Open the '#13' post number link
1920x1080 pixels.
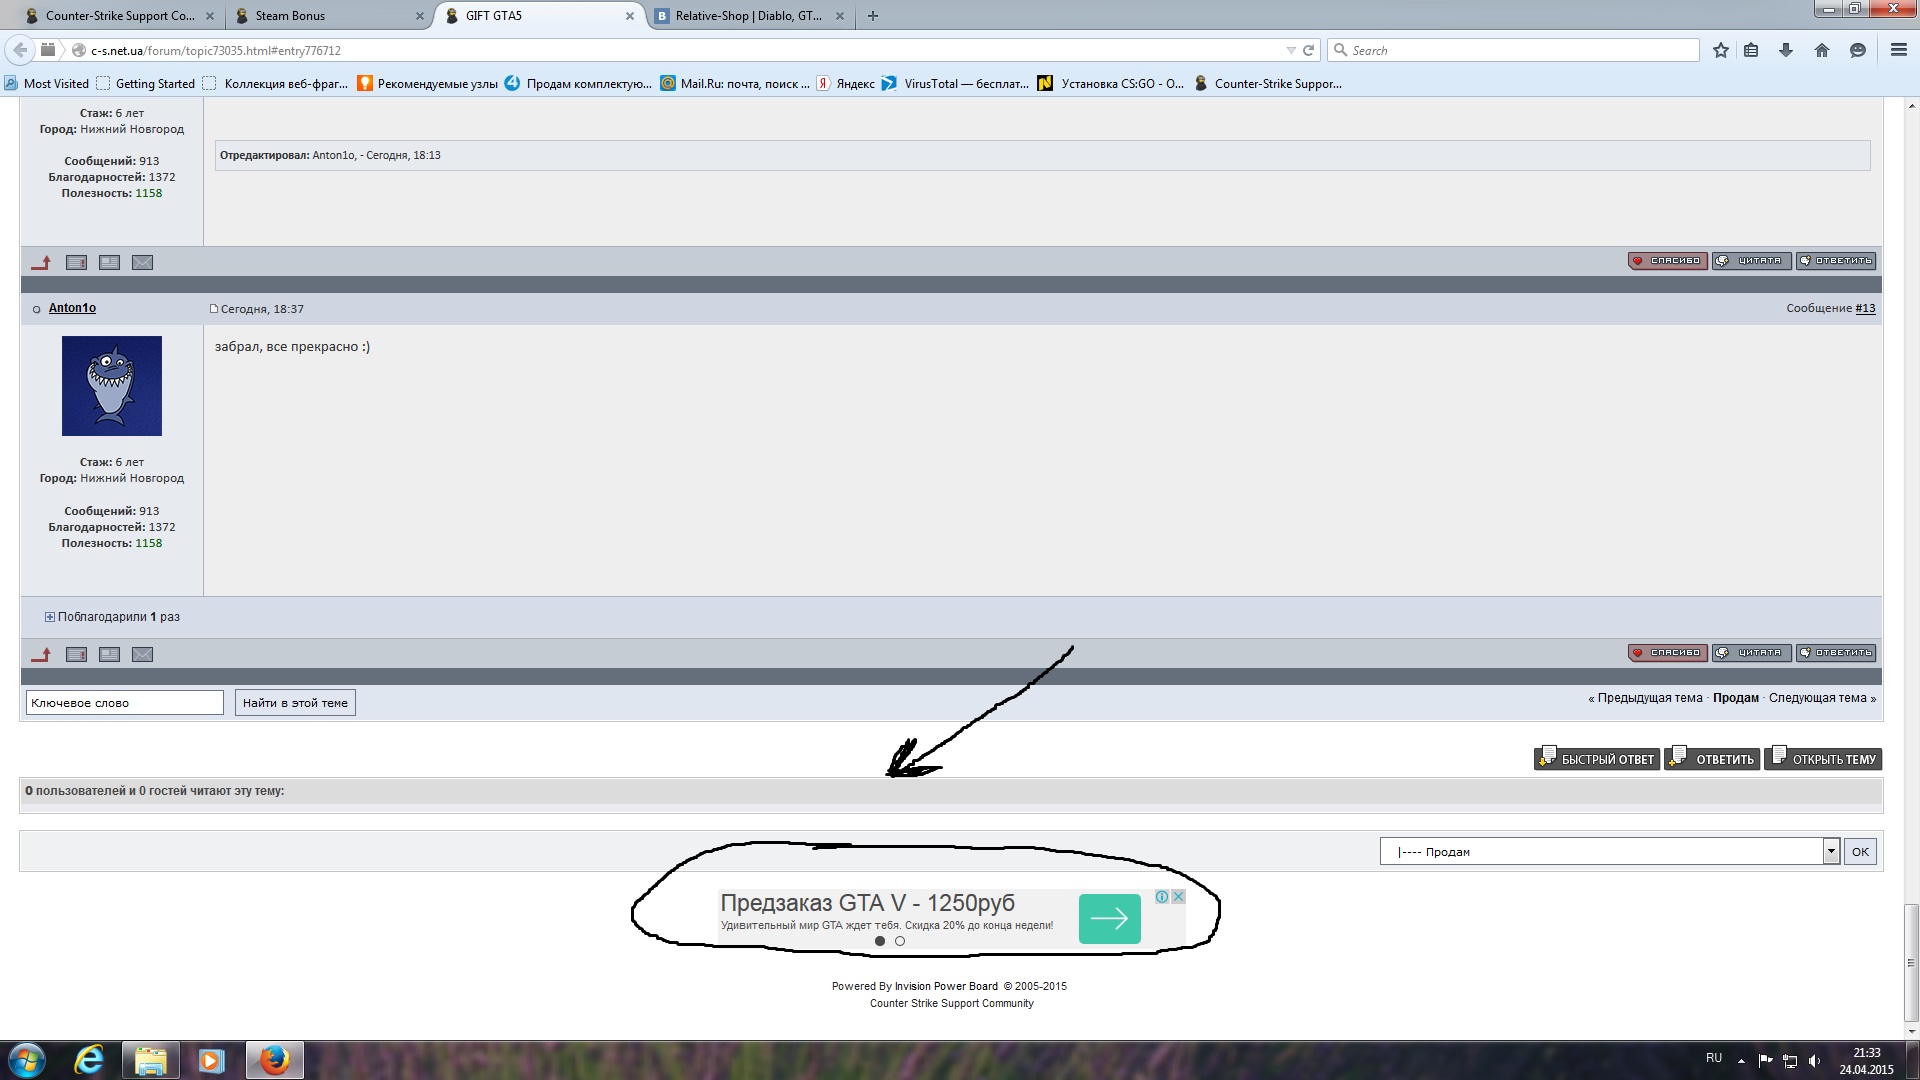pyautogui.click(x=1865, y=308)
